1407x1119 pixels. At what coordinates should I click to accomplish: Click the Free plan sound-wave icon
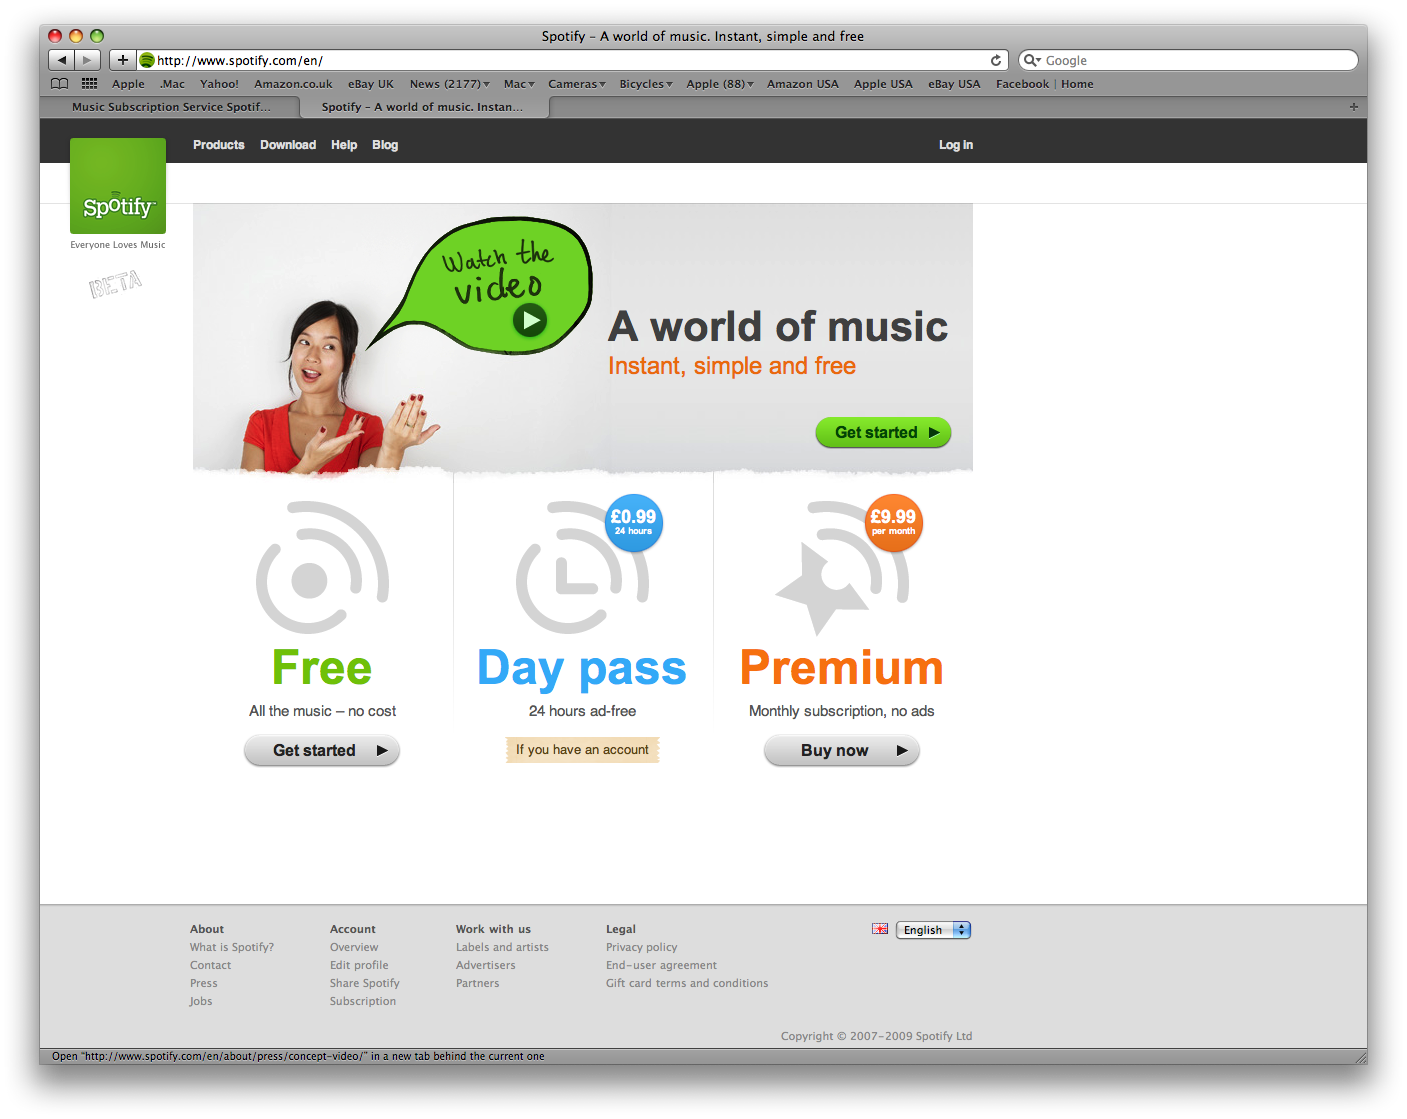tap(322, 567)
